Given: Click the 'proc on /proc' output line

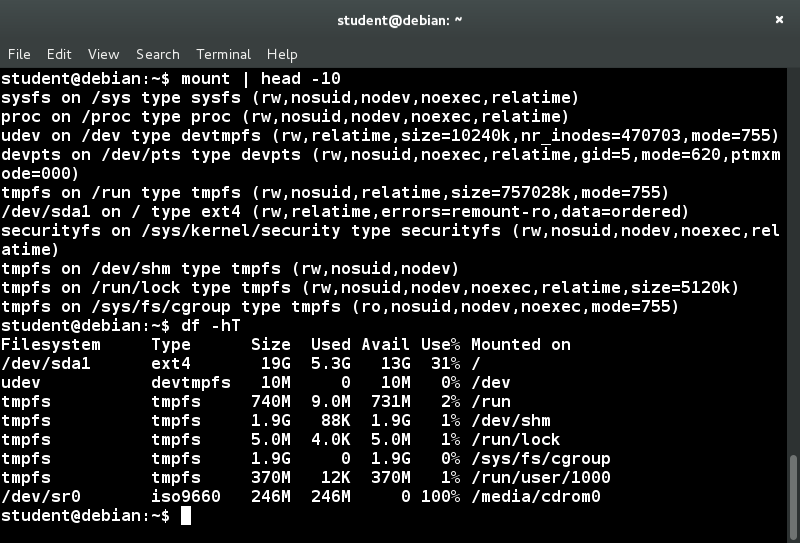Looking at the screenshot, I should point(285,116).
